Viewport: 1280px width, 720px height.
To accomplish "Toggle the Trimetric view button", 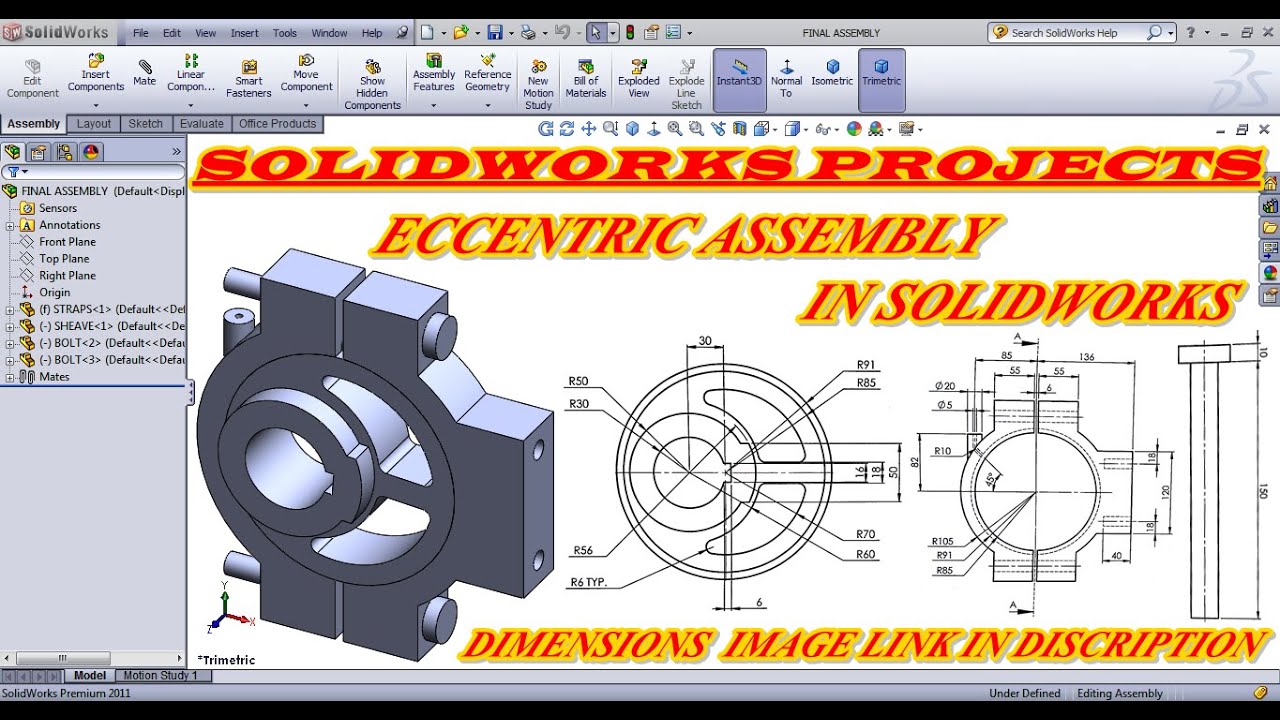I will pos(881,80).
